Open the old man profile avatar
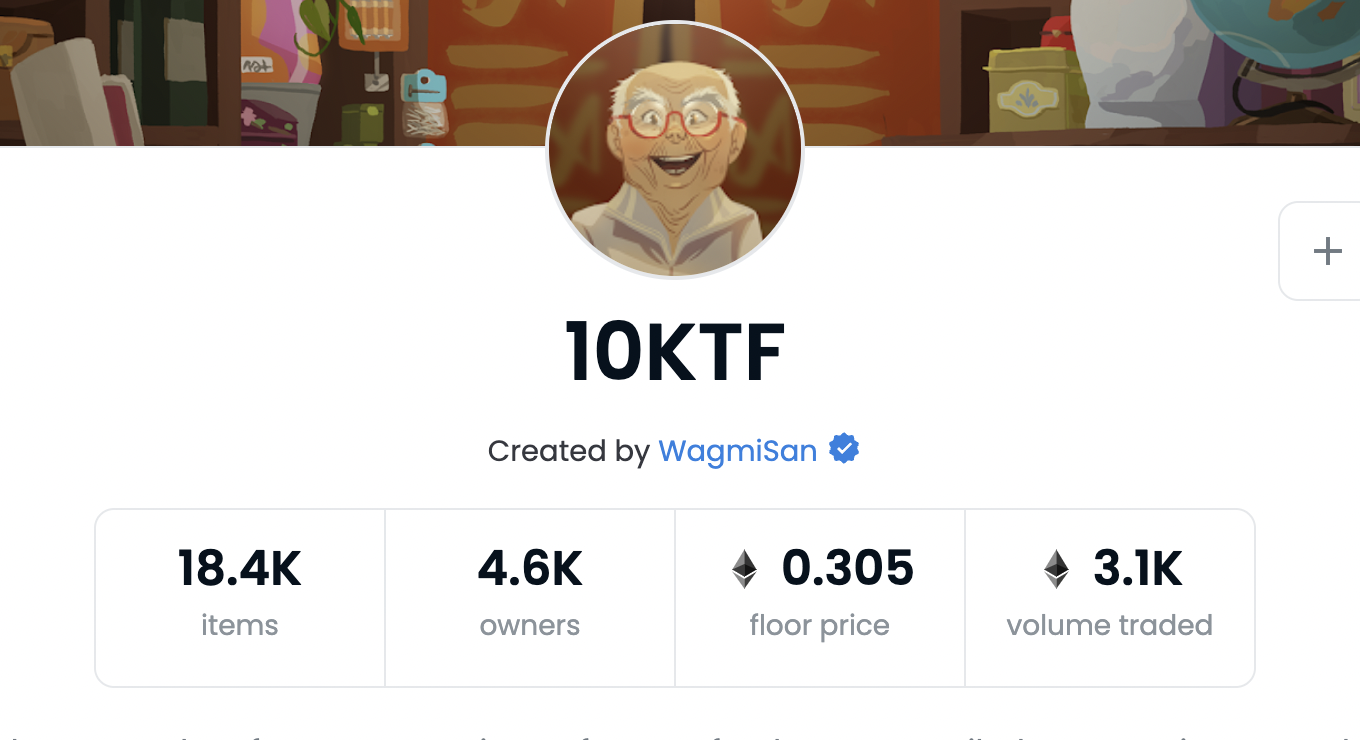The image size is (1360, 740). pyautogui.click(x=675, y=149)
